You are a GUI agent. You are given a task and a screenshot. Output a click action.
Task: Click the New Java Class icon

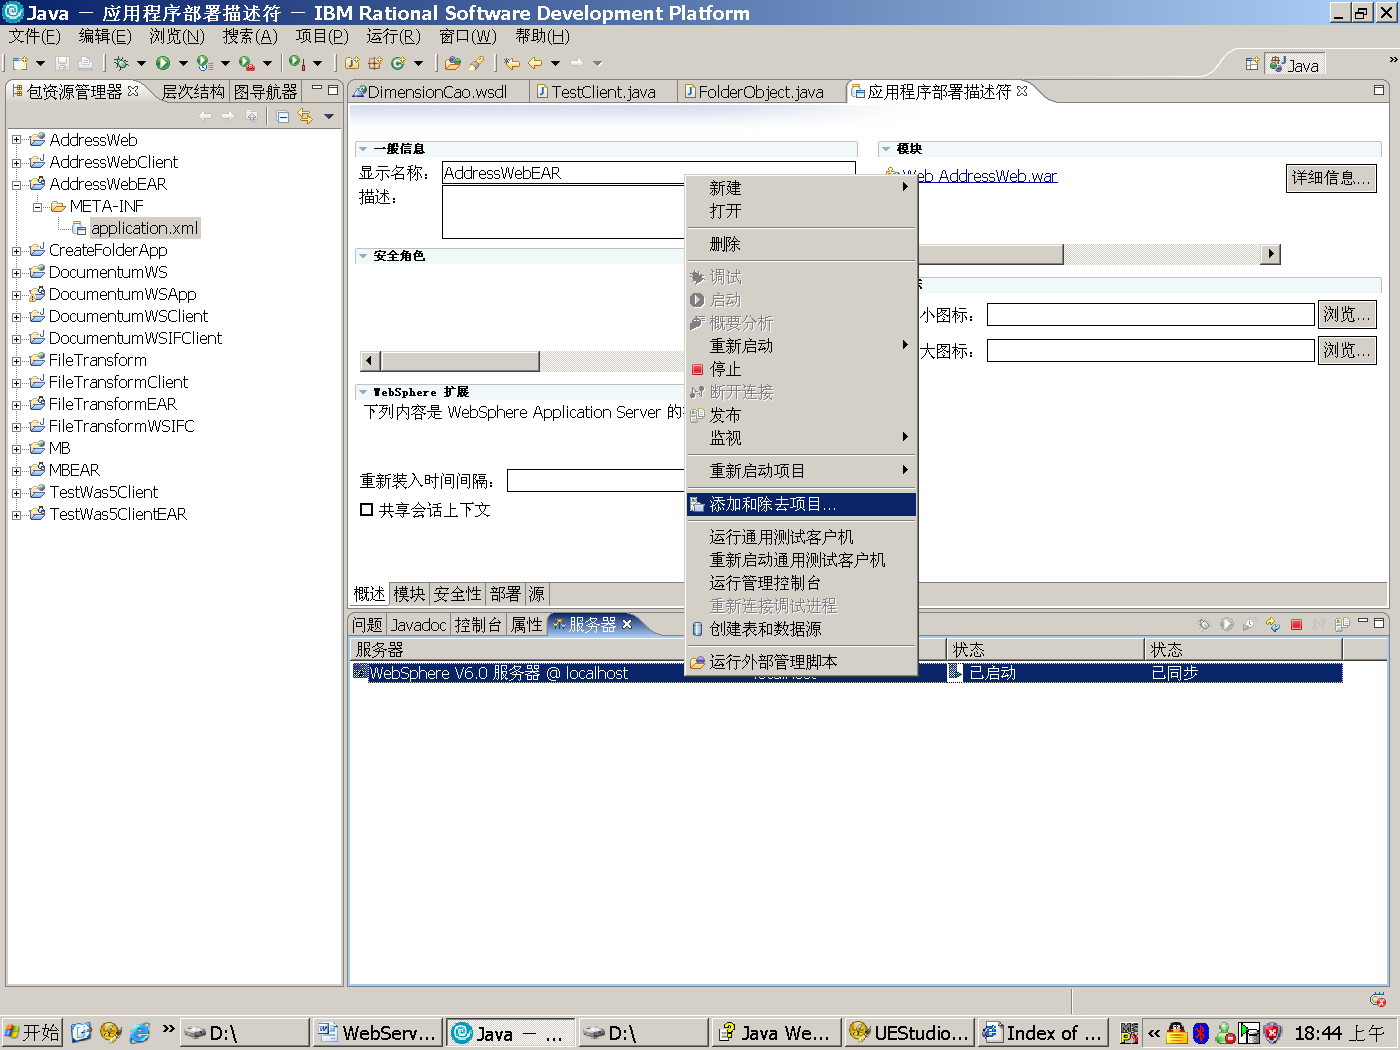coord(398,63)
